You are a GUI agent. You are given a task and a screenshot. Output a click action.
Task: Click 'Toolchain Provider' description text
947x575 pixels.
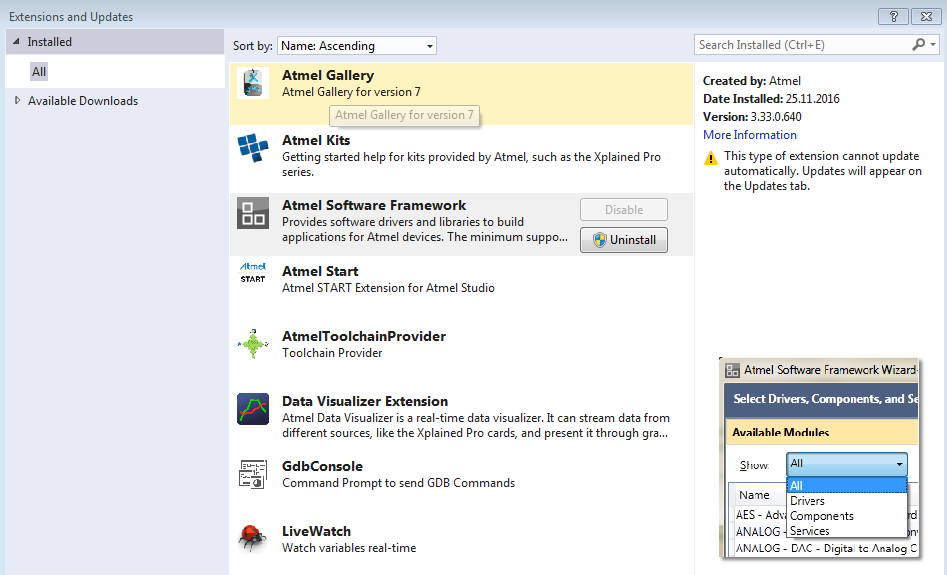point(332,353)
